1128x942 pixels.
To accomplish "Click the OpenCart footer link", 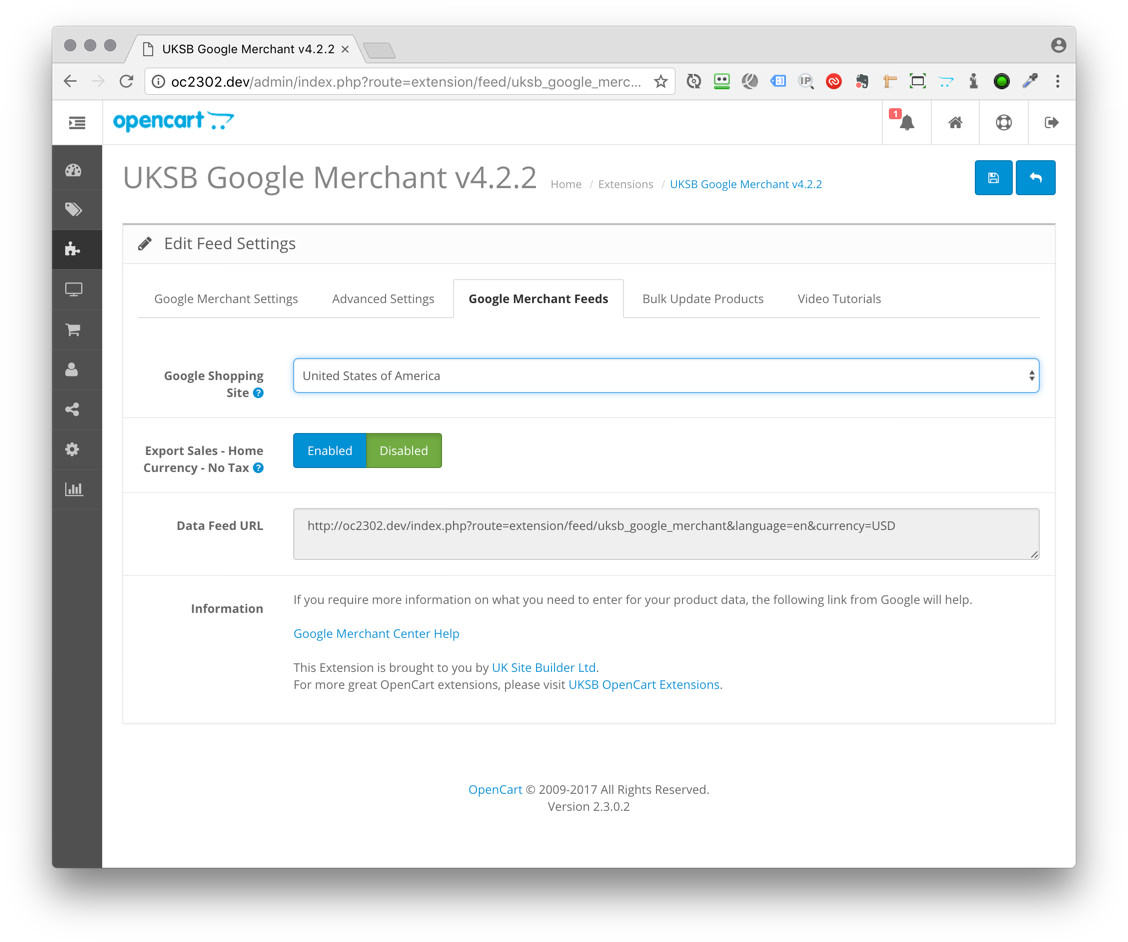I will 495,789.
